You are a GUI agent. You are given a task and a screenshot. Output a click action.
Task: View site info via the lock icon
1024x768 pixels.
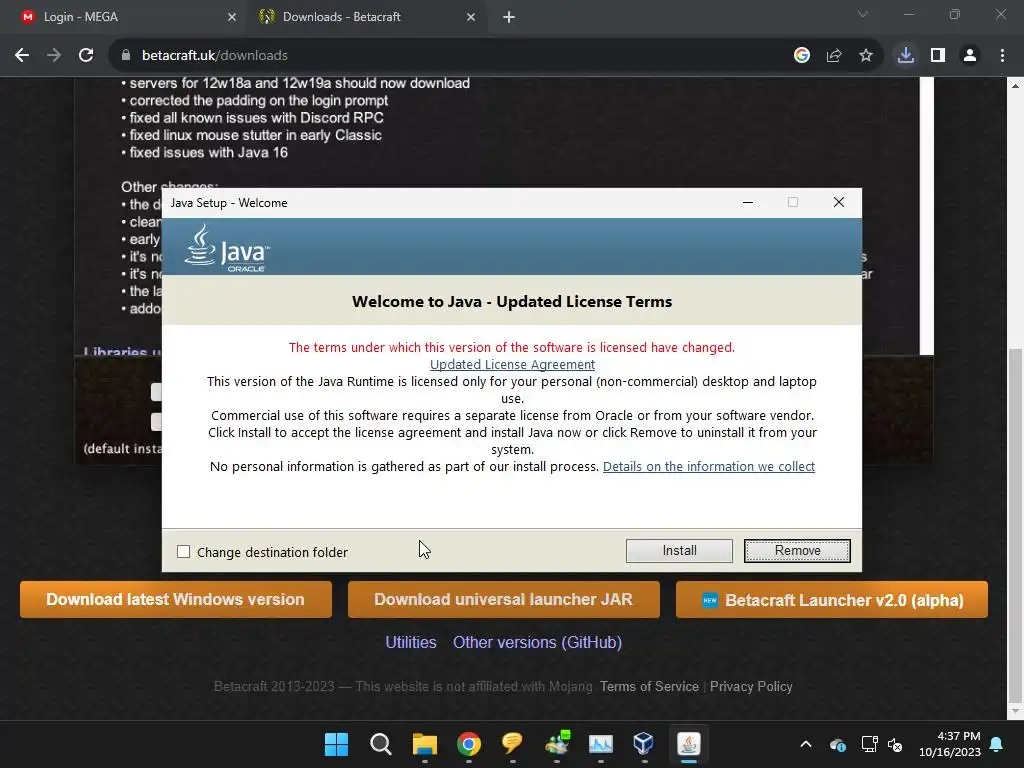125,56
